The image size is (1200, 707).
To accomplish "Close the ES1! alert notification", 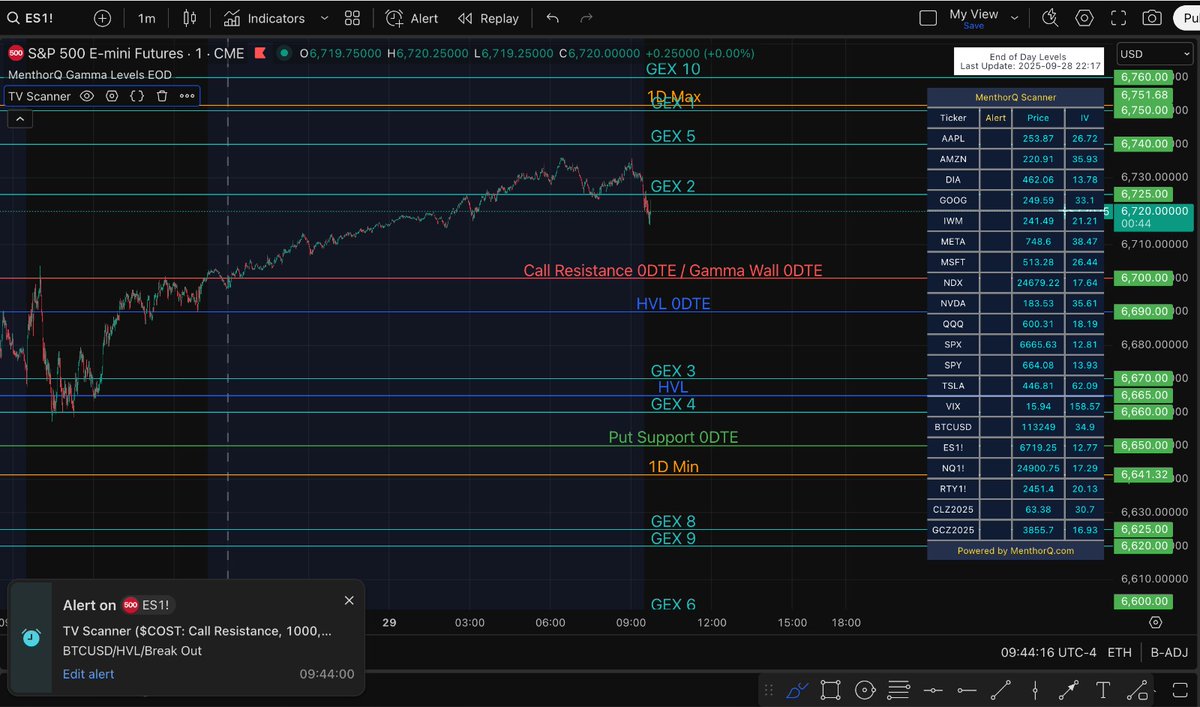I will click(x=349, y=601).
